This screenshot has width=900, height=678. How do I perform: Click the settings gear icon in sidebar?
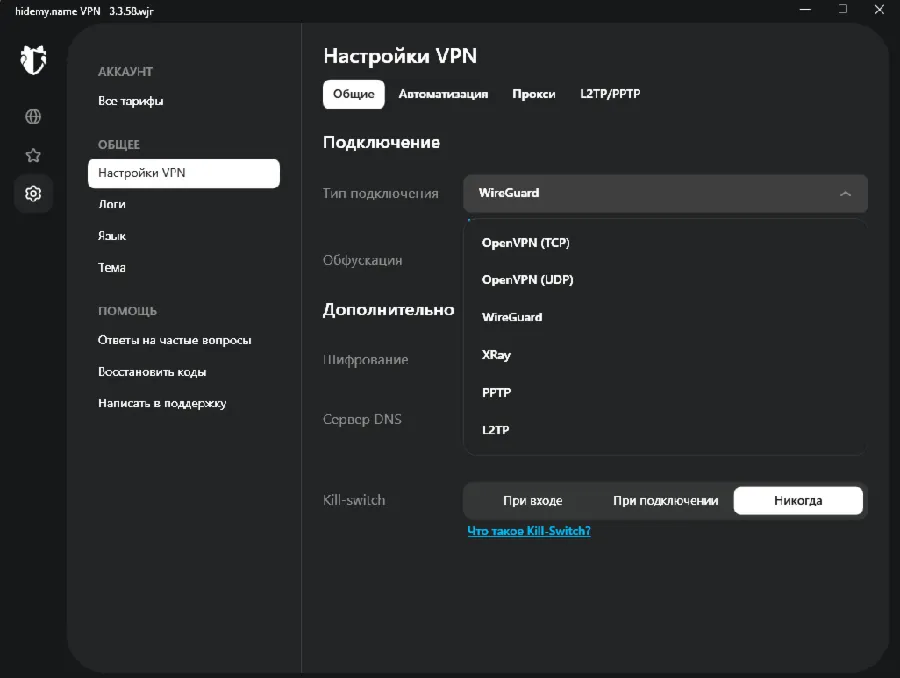tap(33, 193)
